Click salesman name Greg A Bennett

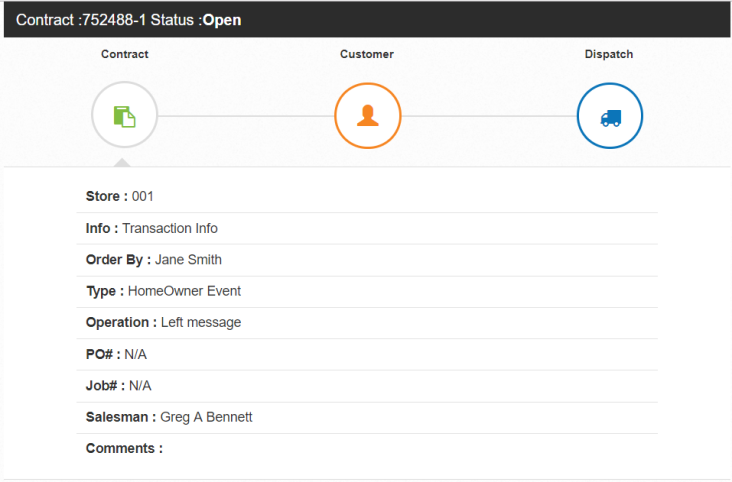(x=206, y=417)
